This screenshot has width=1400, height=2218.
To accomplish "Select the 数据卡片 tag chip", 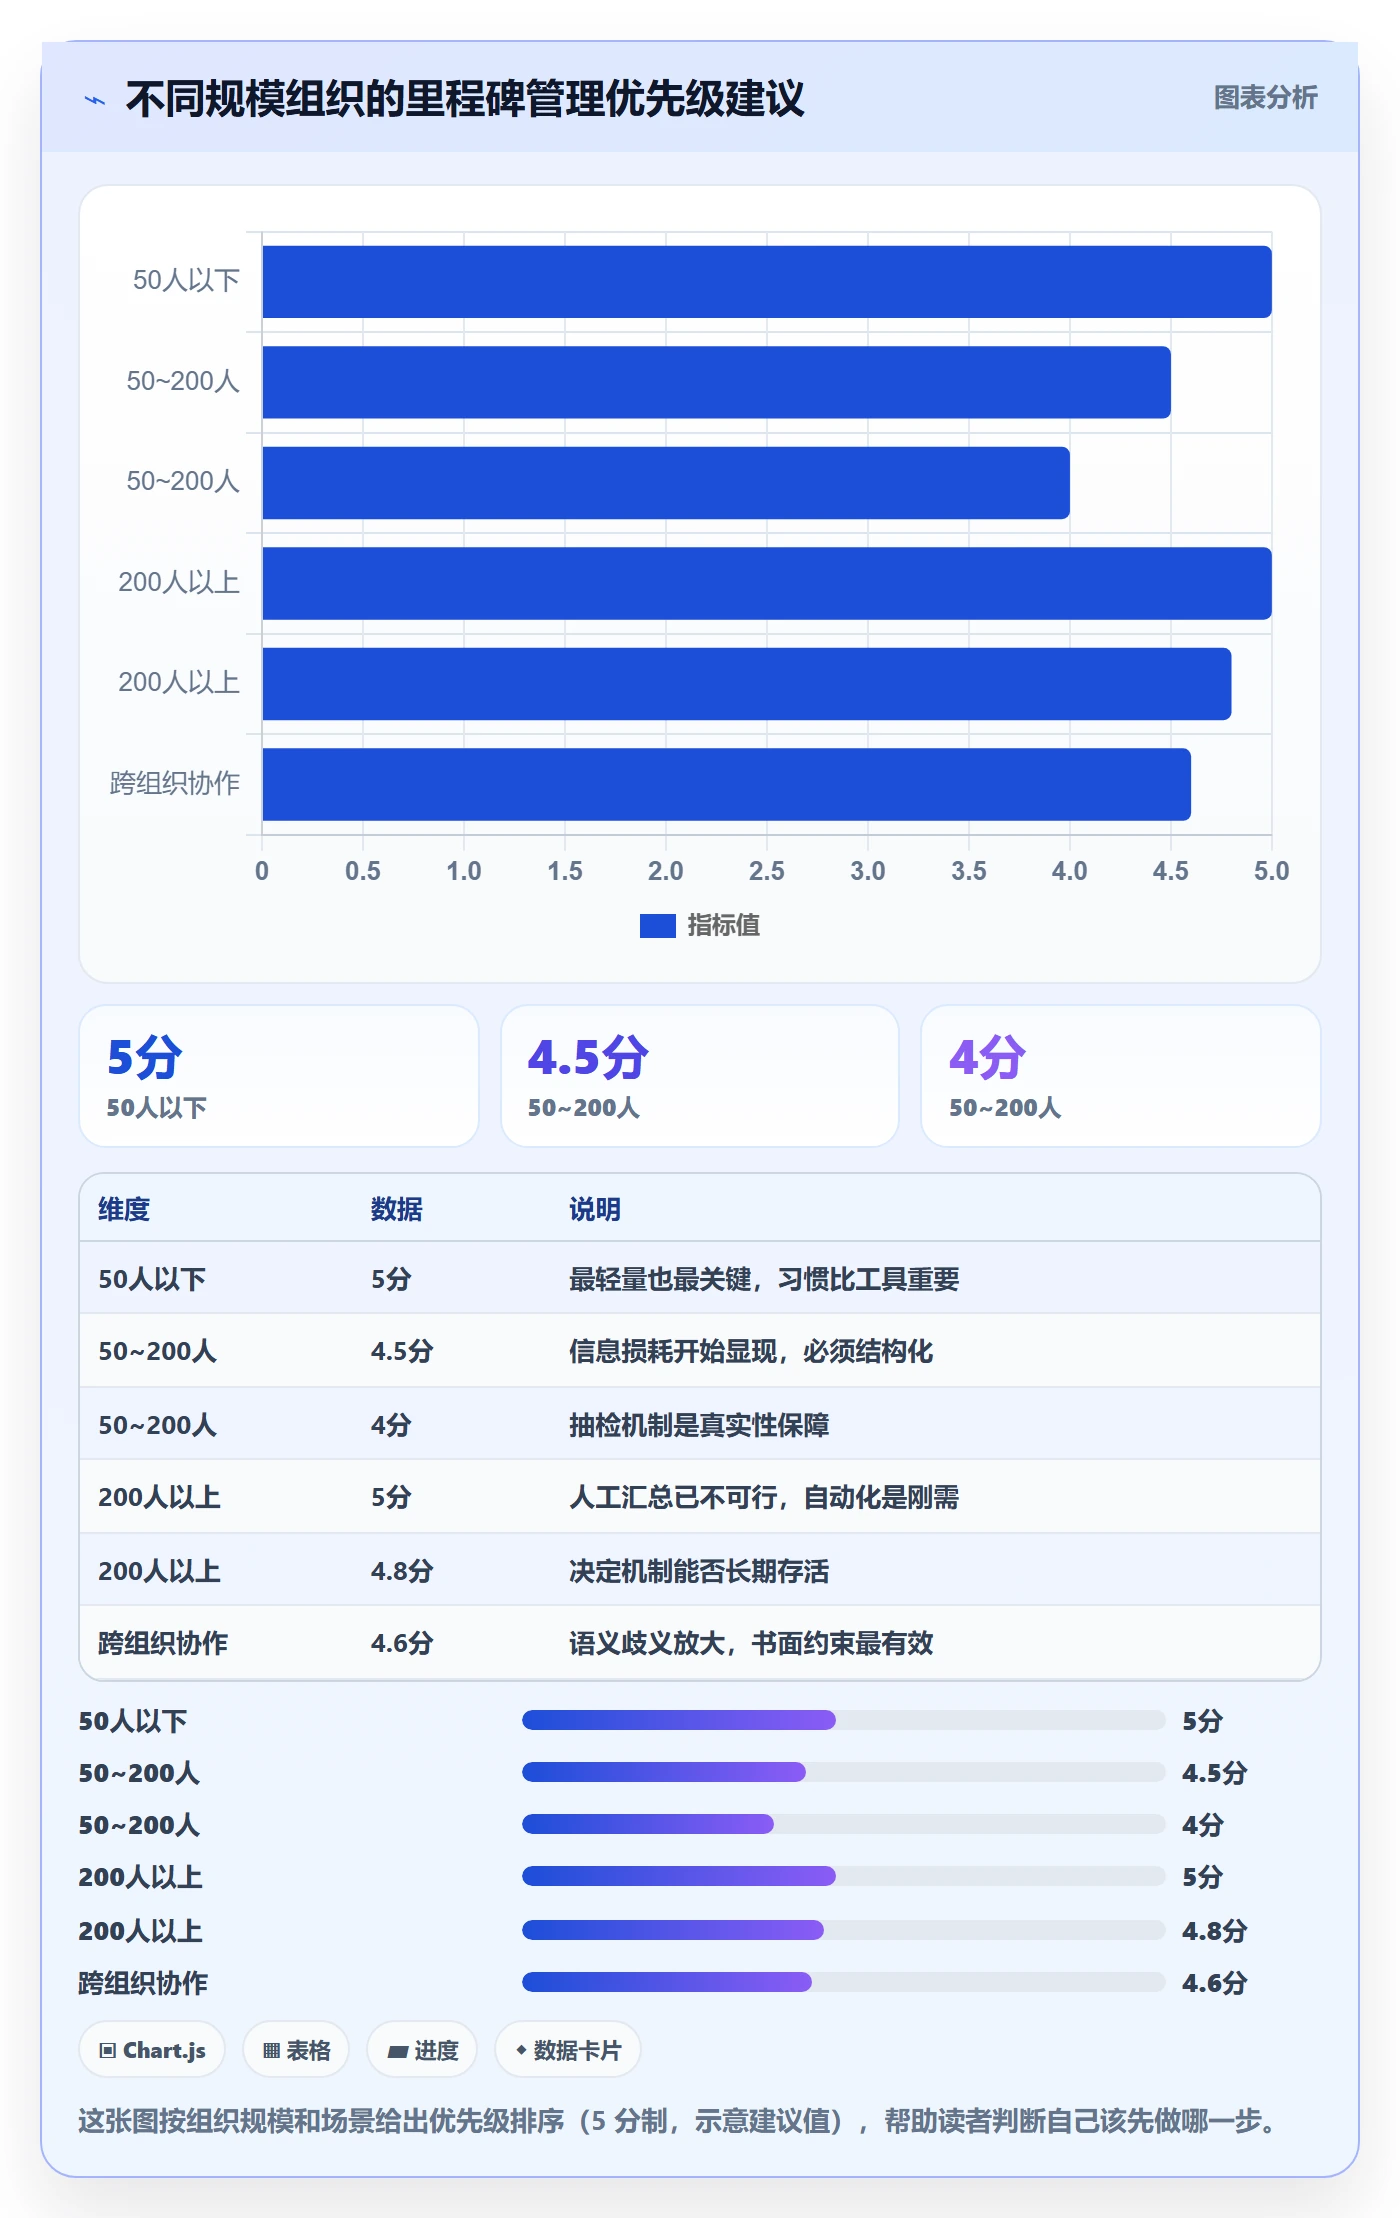I will [568, 2050].
